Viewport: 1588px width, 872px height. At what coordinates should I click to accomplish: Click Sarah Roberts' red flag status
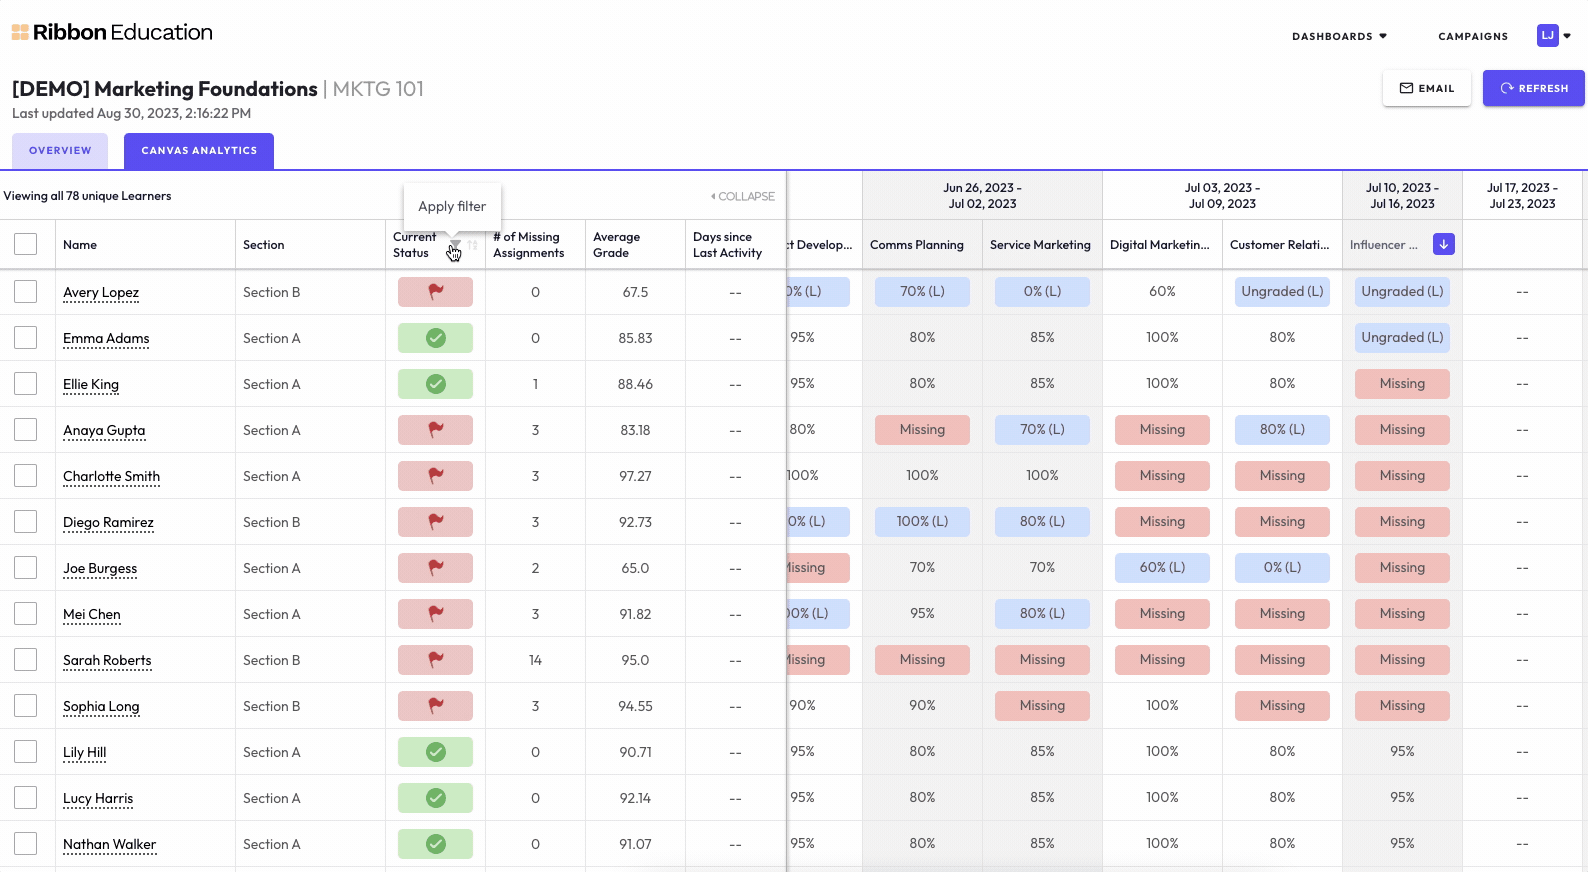click(435, 660)
